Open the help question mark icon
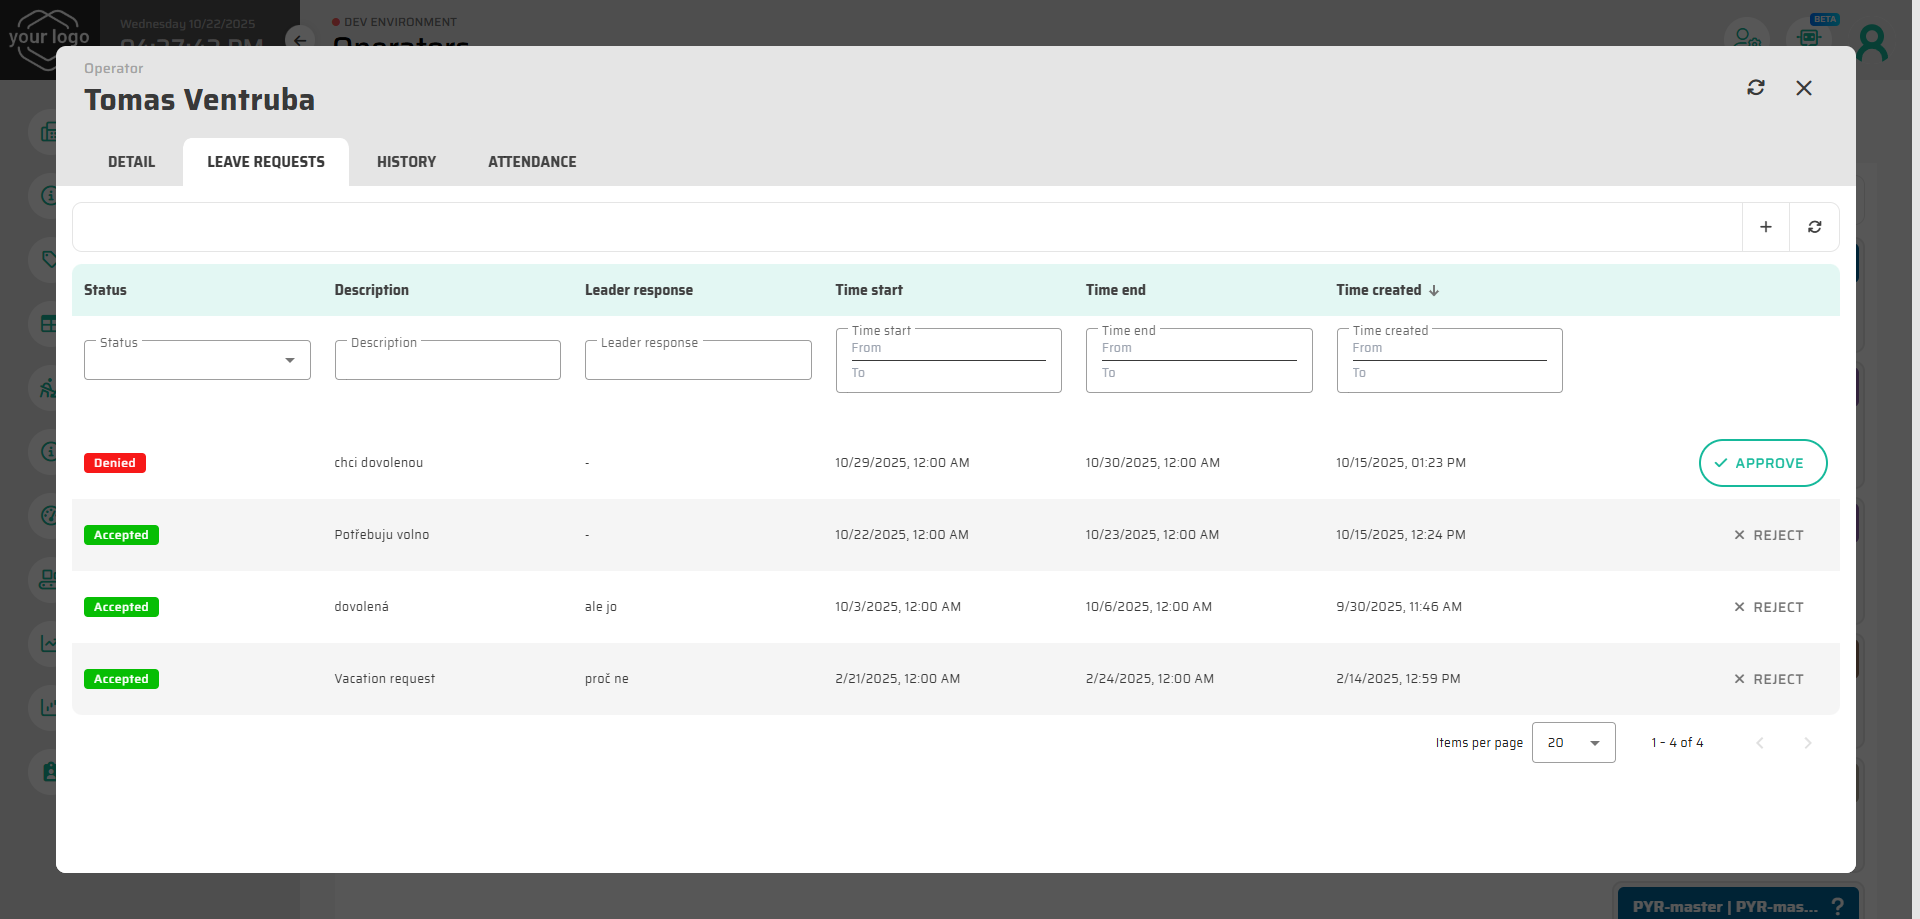This screenshot has width=1920, height=919. tap(1837, 906)
